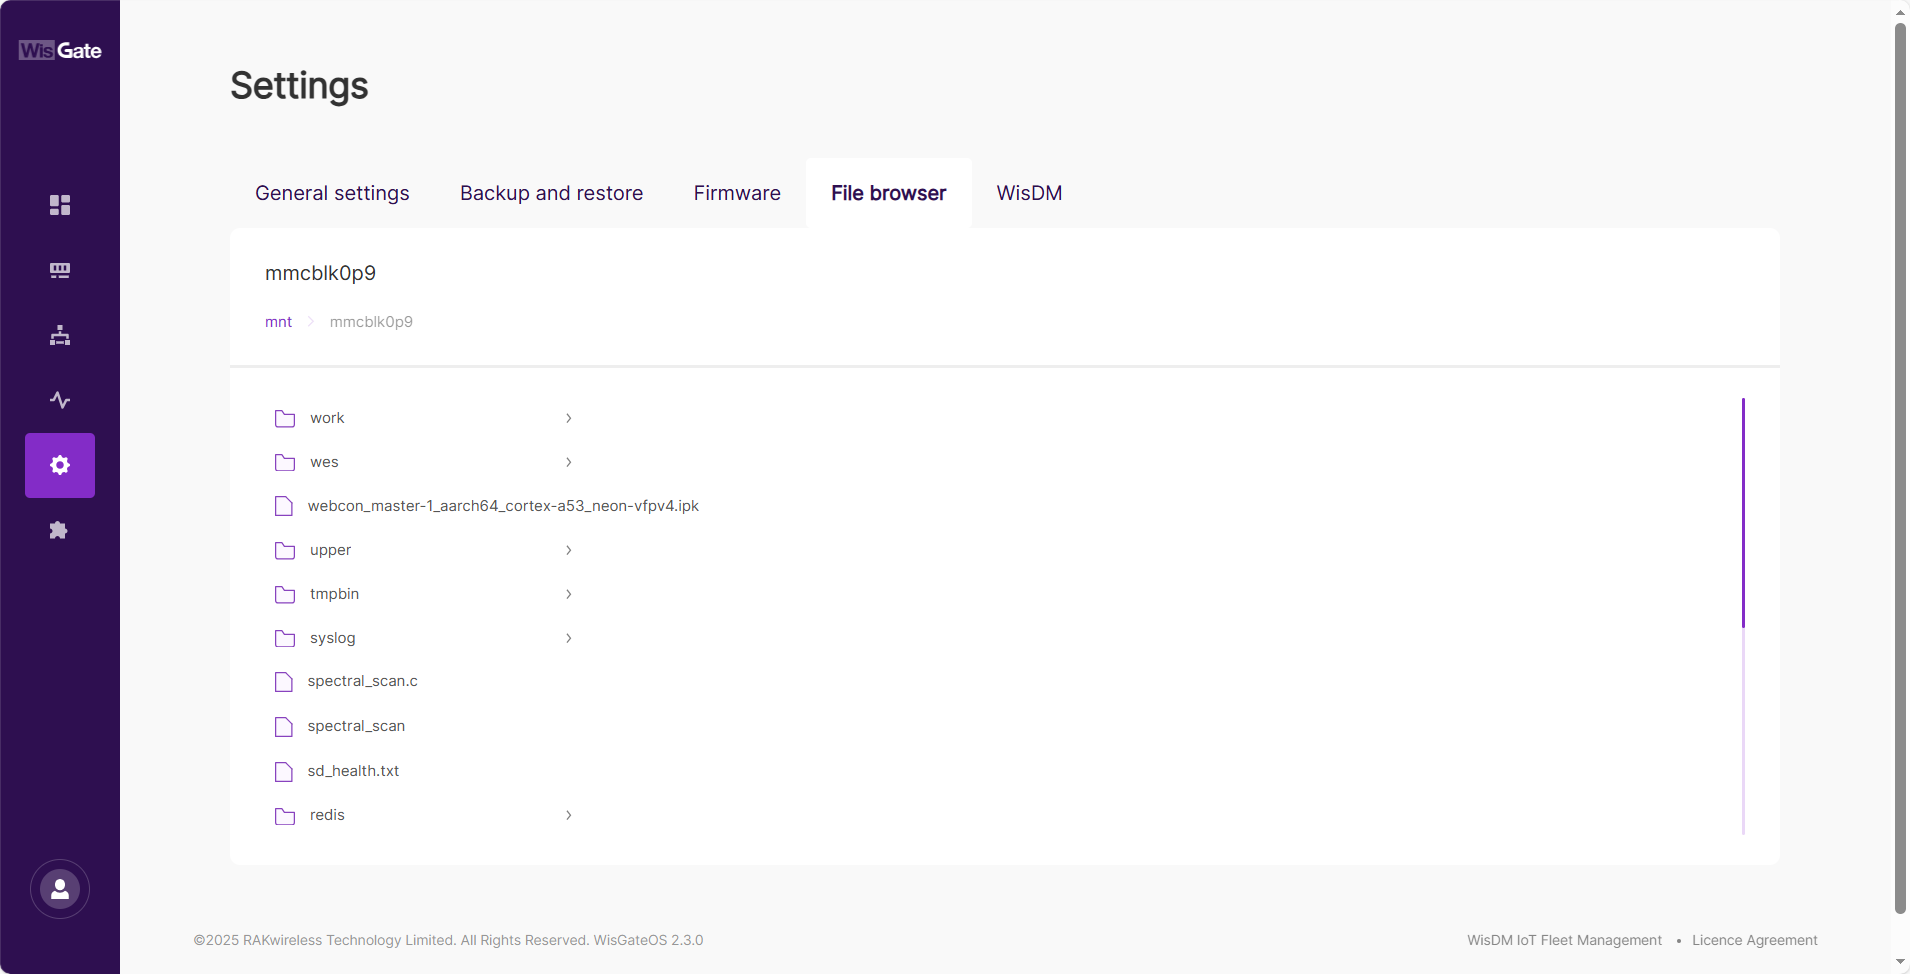The width and height of the screenshot is (1910, 974).
Task: Expand the wes folder
Action: 567,462
